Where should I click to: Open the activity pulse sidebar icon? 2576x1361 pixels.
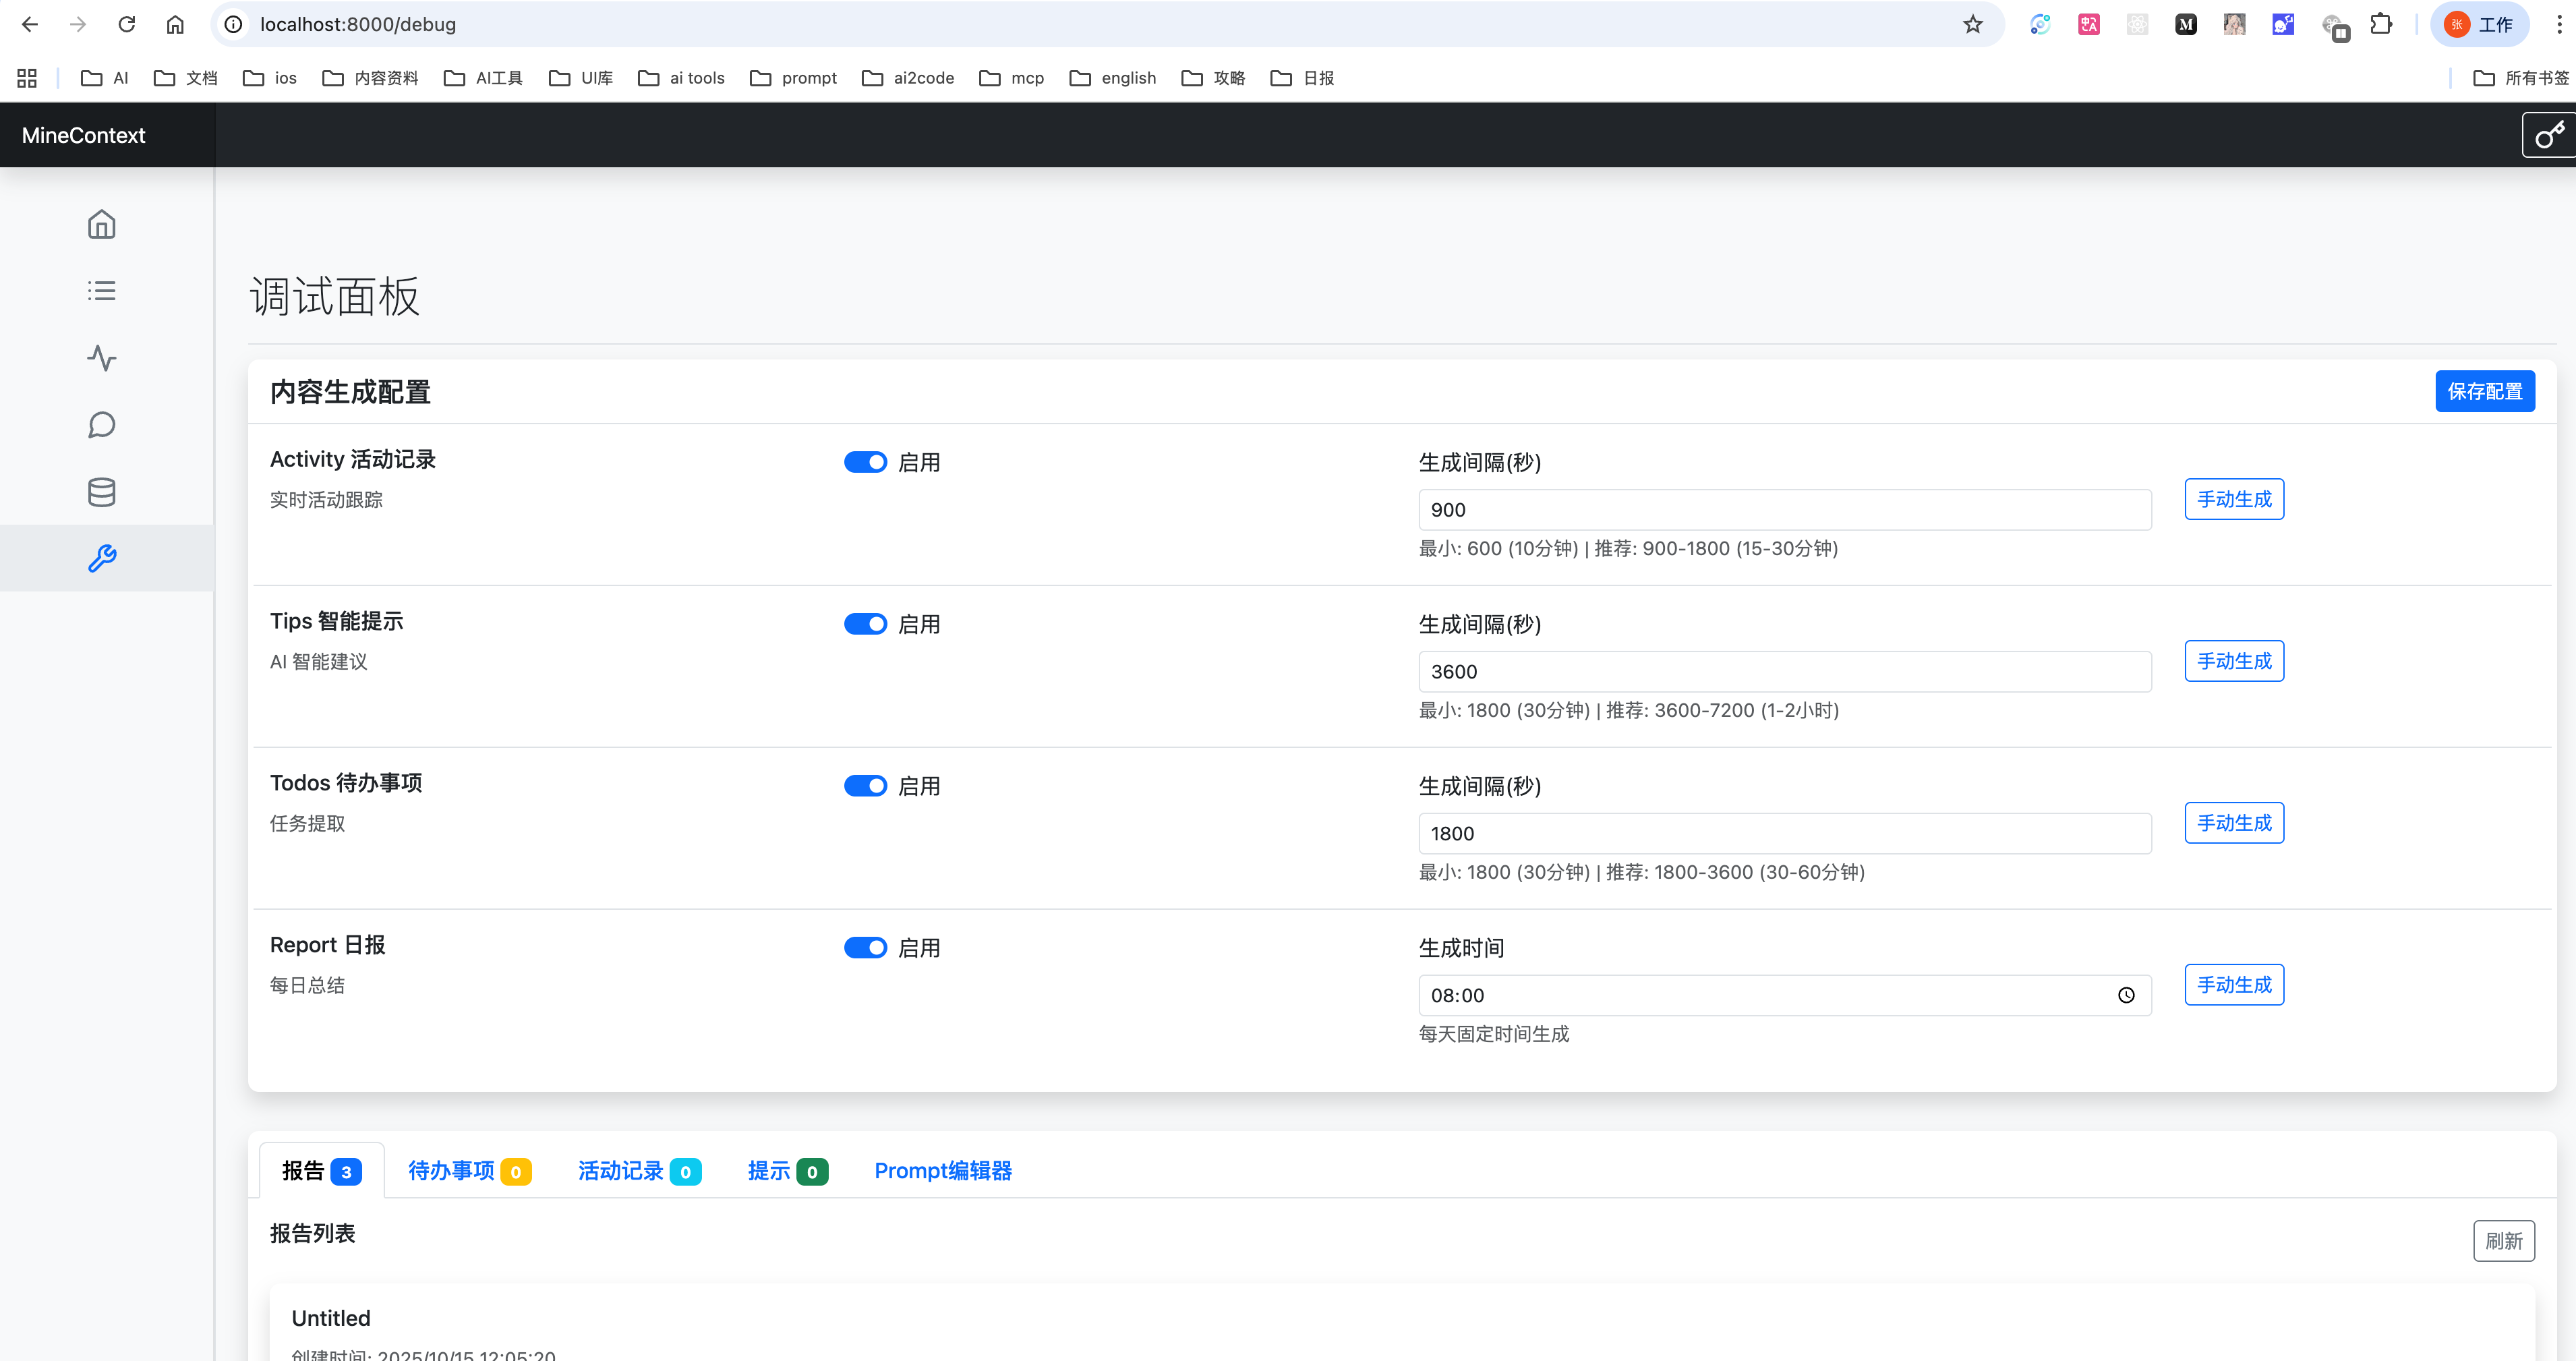pos(101,358)
